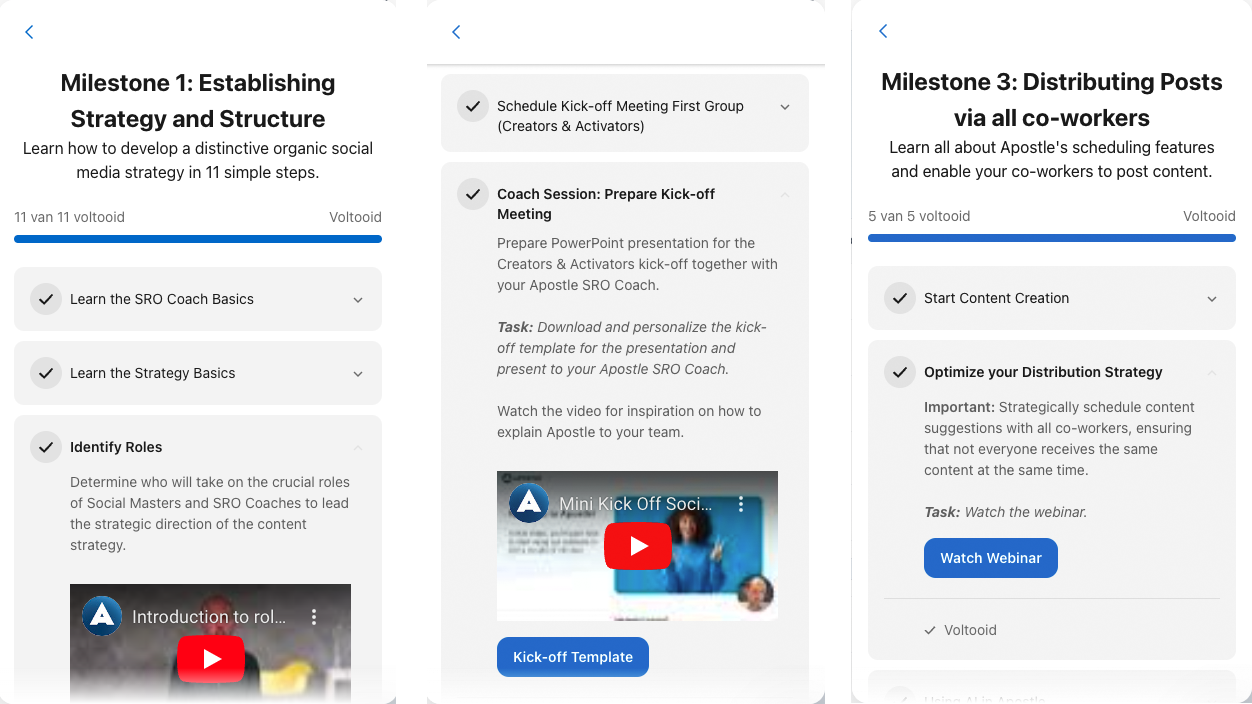Image resolution: width=1252 pixels, height=704 pixels.
Task: Download the Kick-off Template
Action: pos(573,657)
